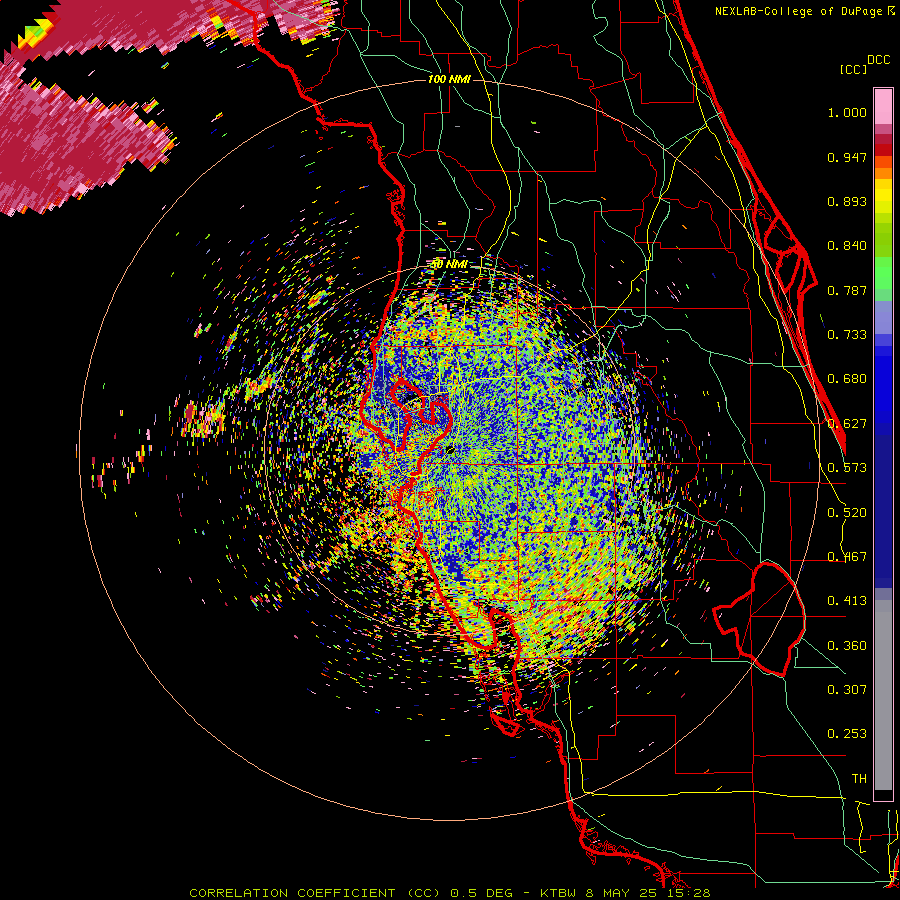Screen dimensions: 900x900
Task: Select the 0.253 scale value
Action: click(847, 734)
